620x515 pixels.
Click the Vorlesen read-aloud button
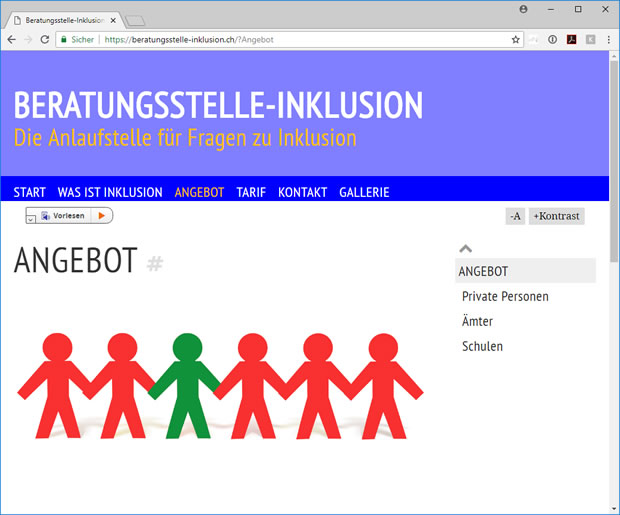(68, 215)
